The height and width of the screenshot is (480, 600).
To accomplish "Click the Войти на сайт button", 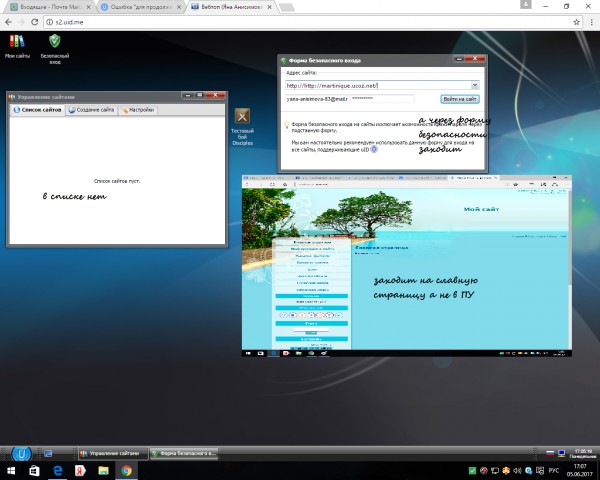I will pyautogui.click(x=460, y=99).
